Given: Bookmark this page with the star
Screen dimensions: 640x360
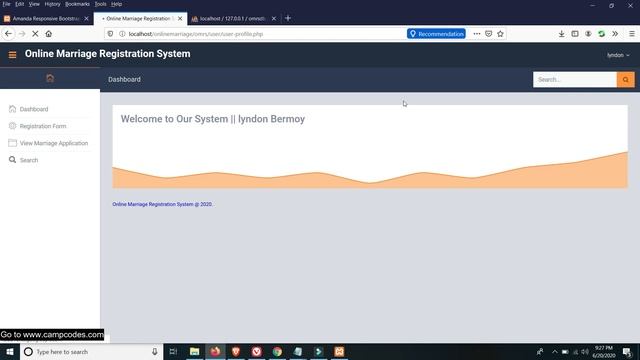Looking at the screenshot, I should pos(500,34).
